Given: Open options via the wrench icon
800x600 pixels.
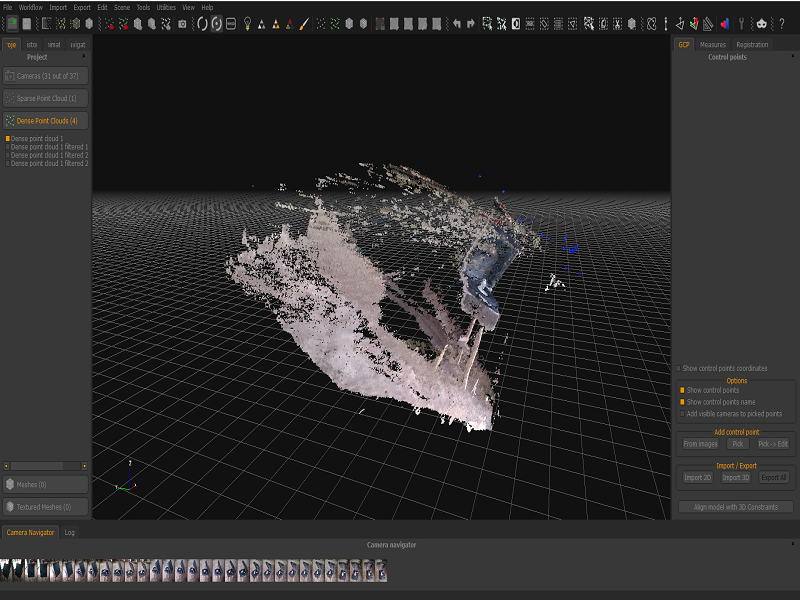Looking at the screenshot, I should (x=742, y=23).
